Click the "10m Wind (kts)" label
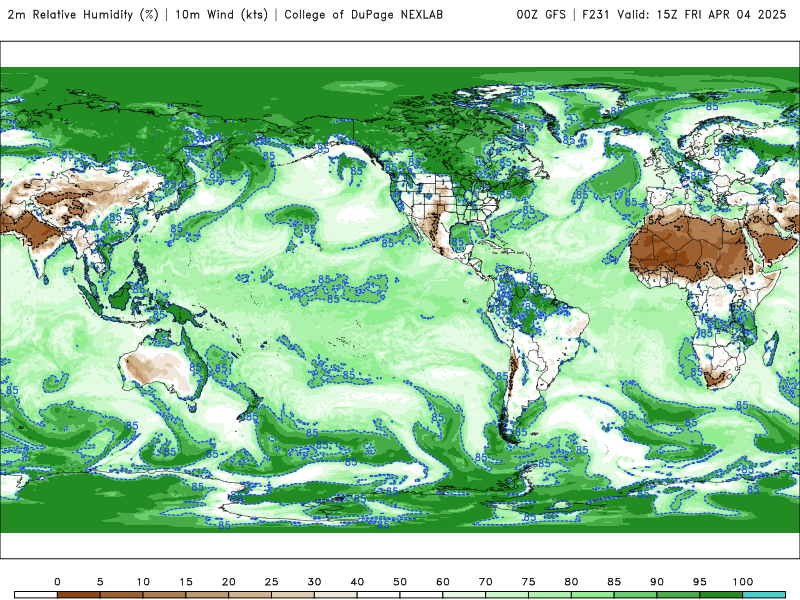 click(221, 15)
